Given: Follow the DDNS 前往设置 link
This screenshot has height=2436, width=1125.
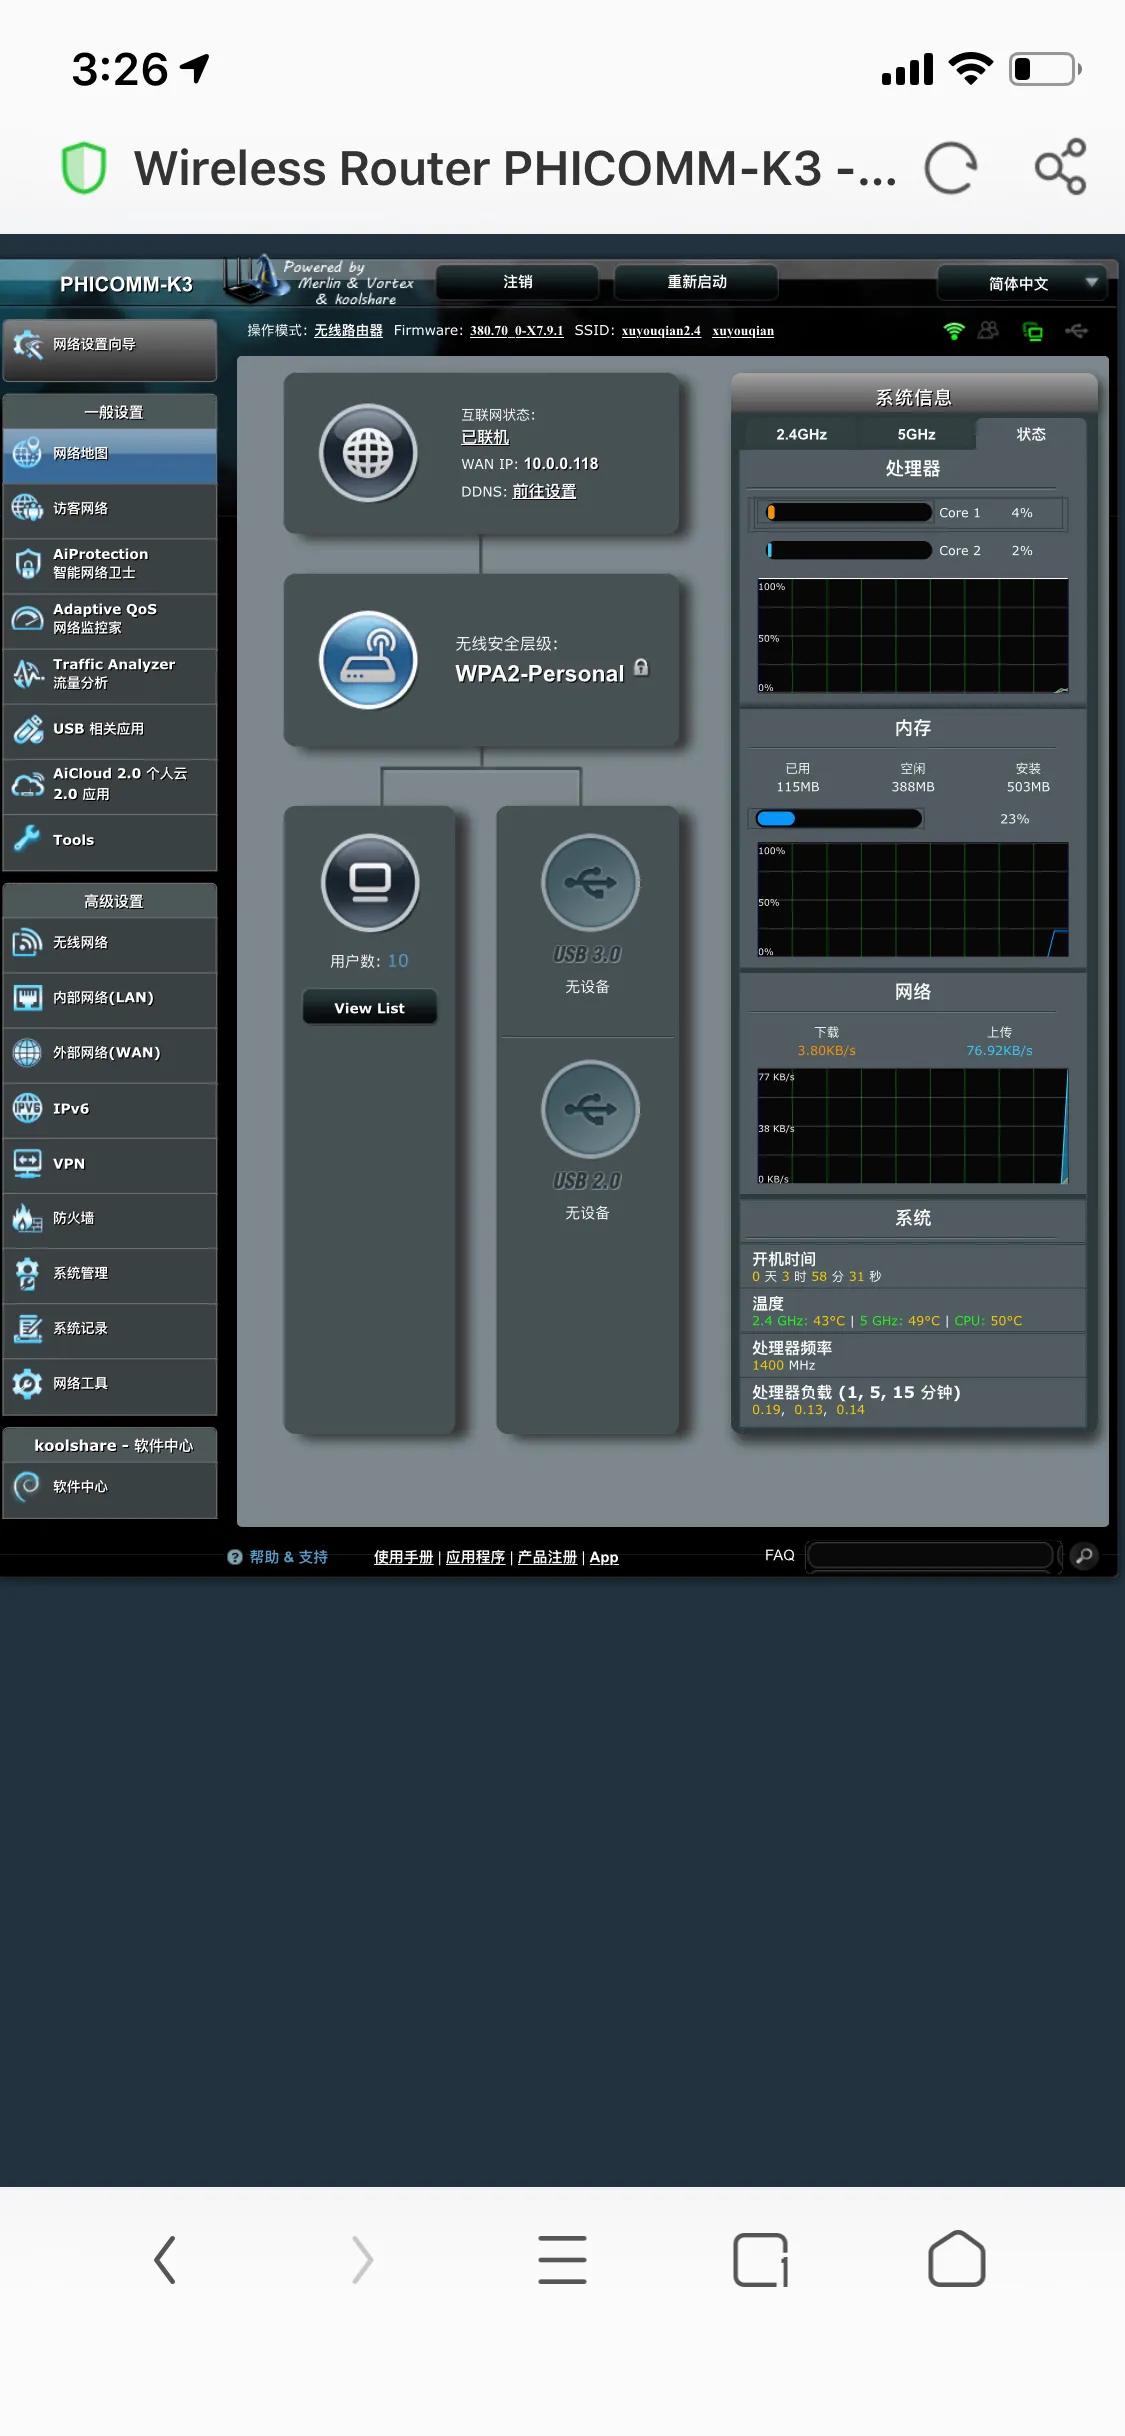Looking at the screenshot, I should pos(544,492).
